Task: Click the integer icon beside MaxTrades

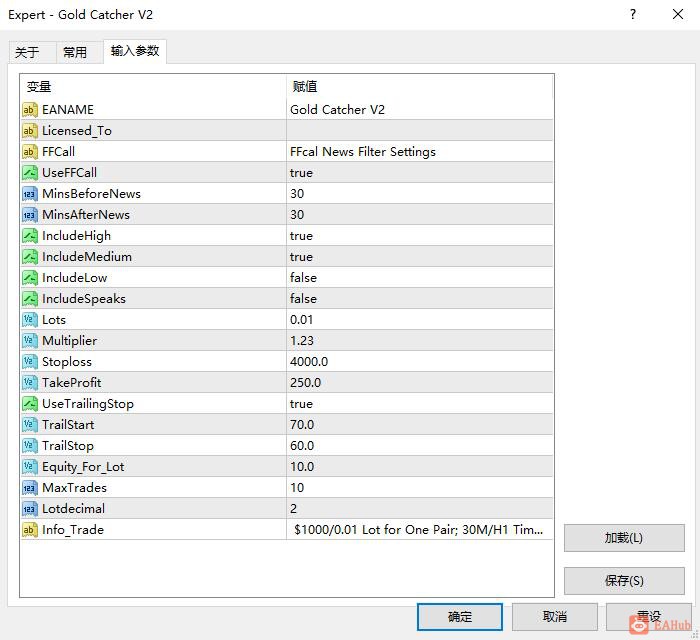Action: 29,488
